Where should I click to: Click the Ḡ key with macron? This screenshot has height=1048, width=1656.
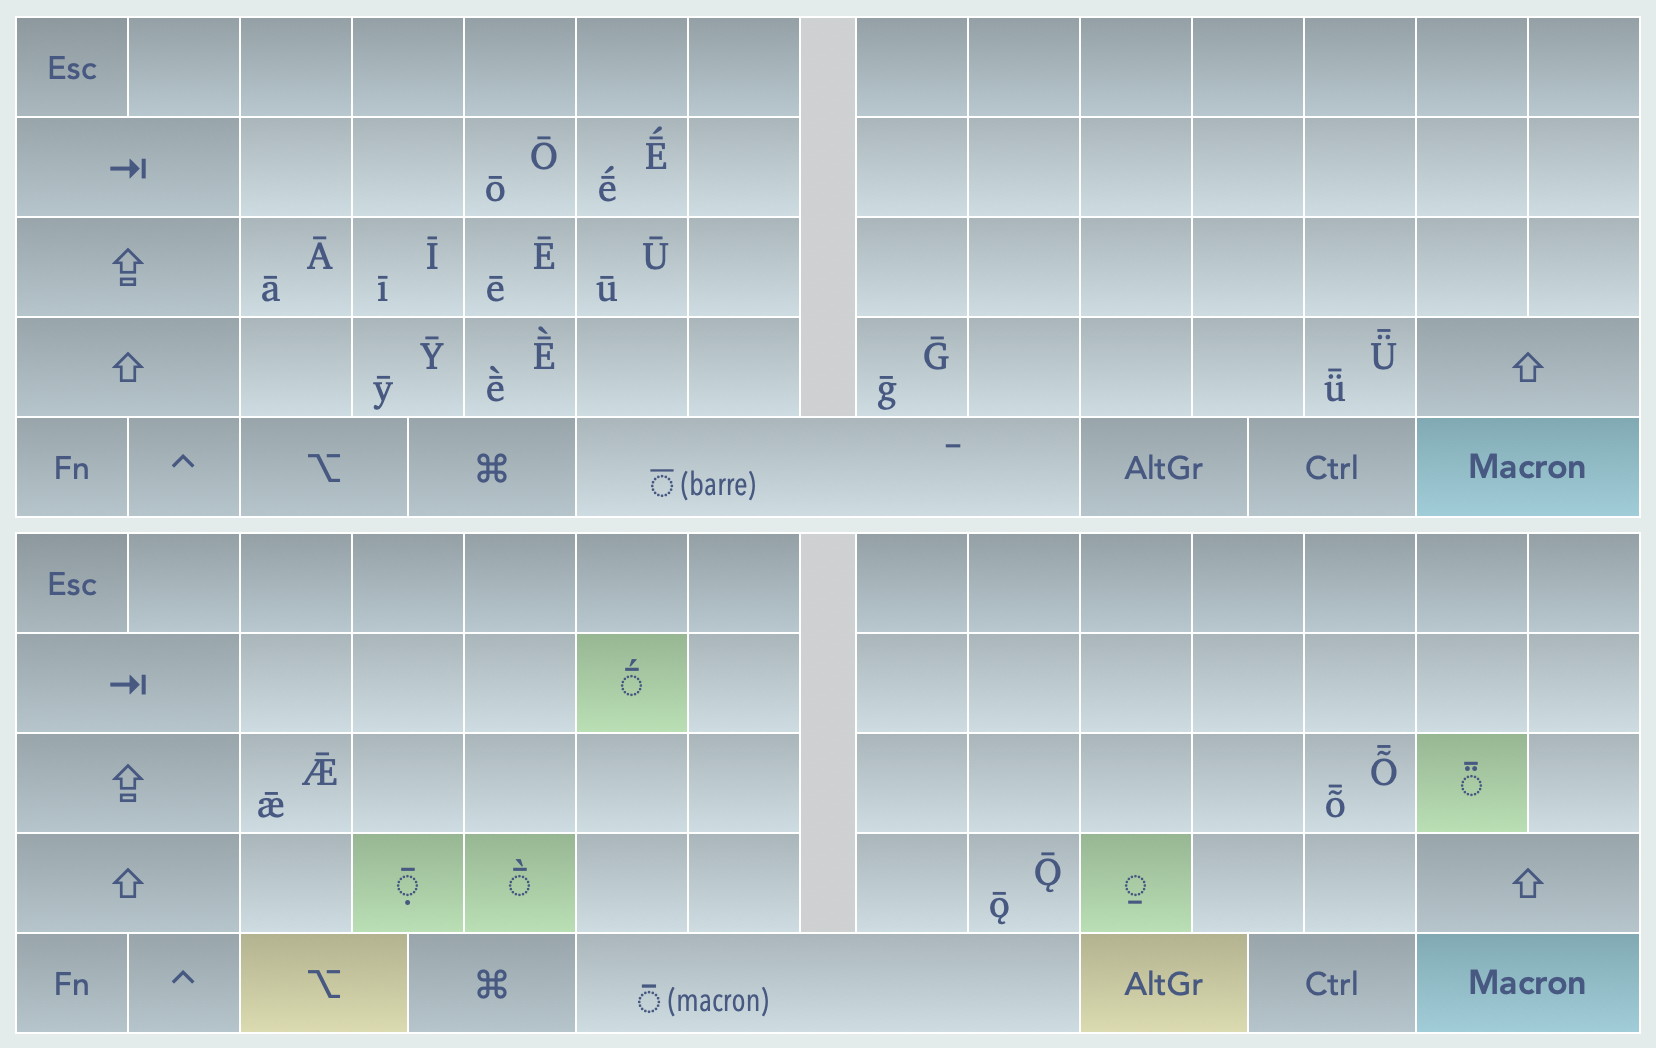[x=911, y=368]
